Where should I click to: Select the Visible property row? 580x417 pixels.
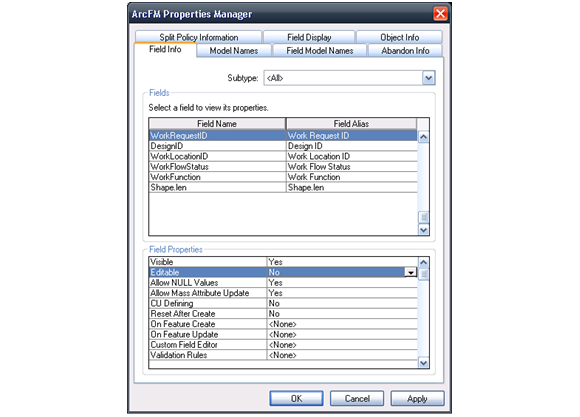tap(283, 262)
